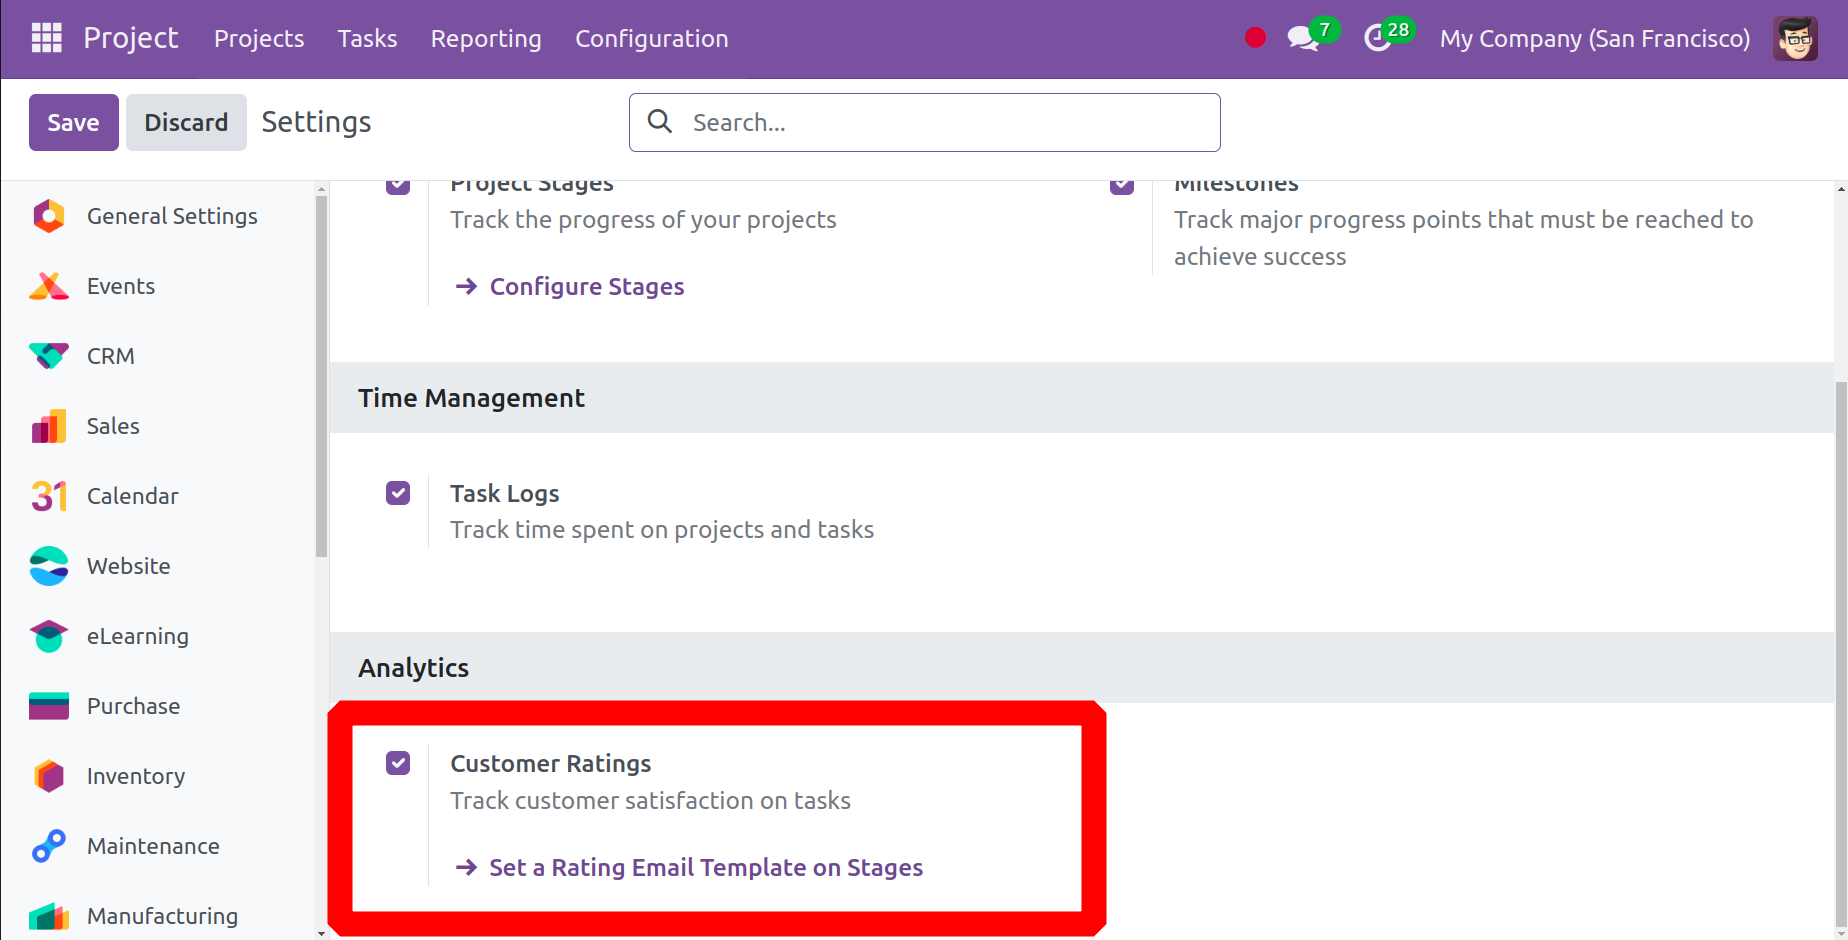Click the red recording status dot
1848x940 pixels.
1255,38
